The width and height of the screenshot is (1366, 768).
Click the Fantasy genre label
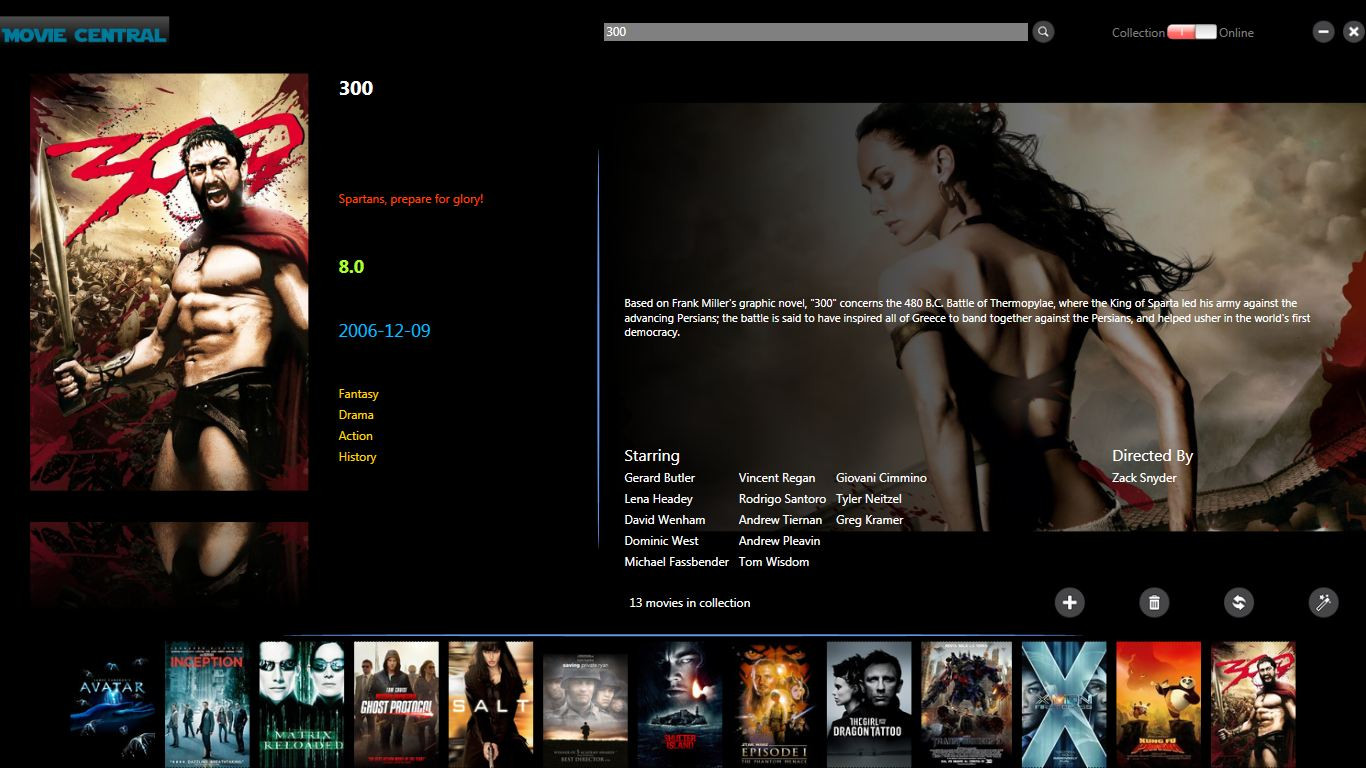pyautogui.click(x=358, y=394)
